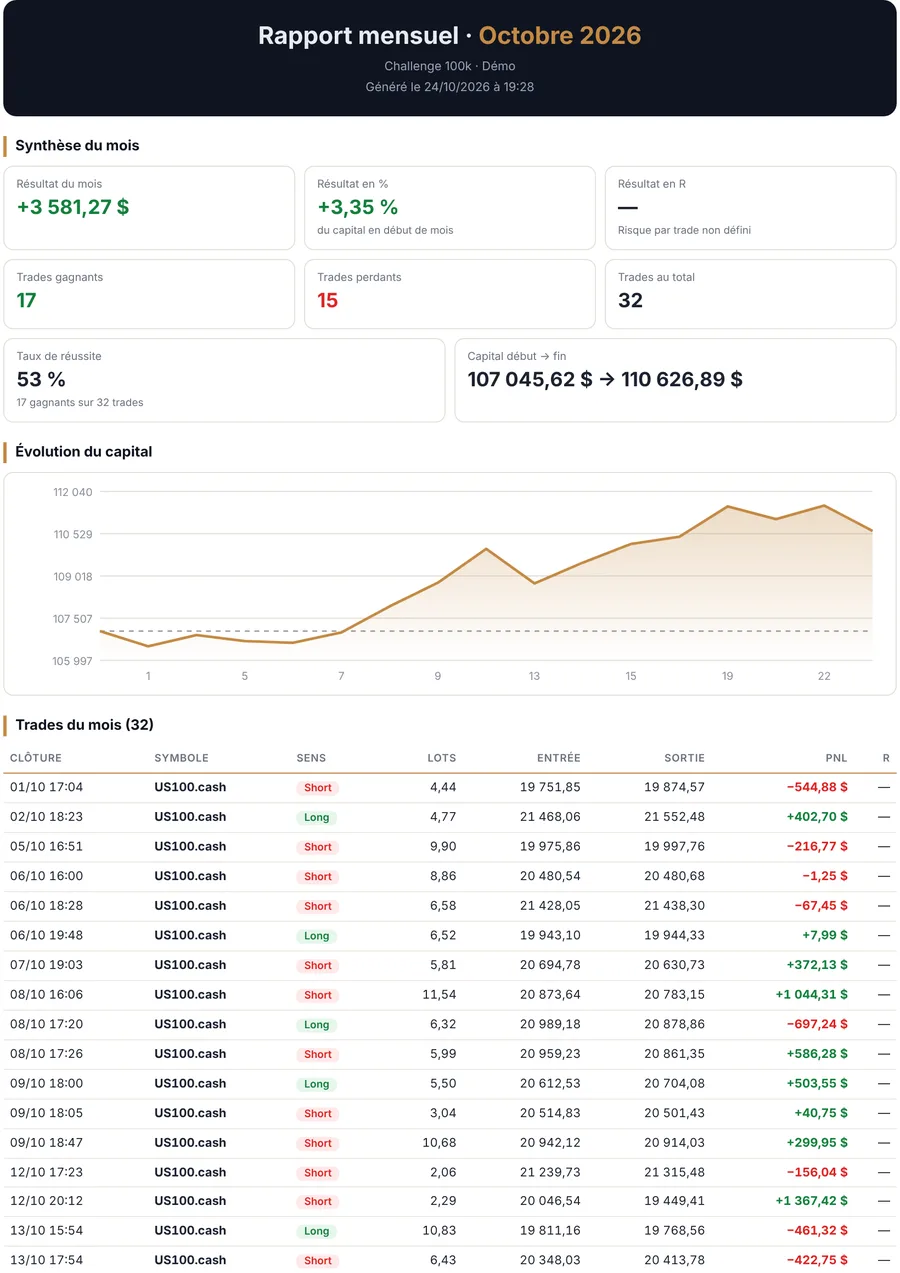Click the Trades du mois (32) heading
The image size is (900, 1273).
click(84, 725)
